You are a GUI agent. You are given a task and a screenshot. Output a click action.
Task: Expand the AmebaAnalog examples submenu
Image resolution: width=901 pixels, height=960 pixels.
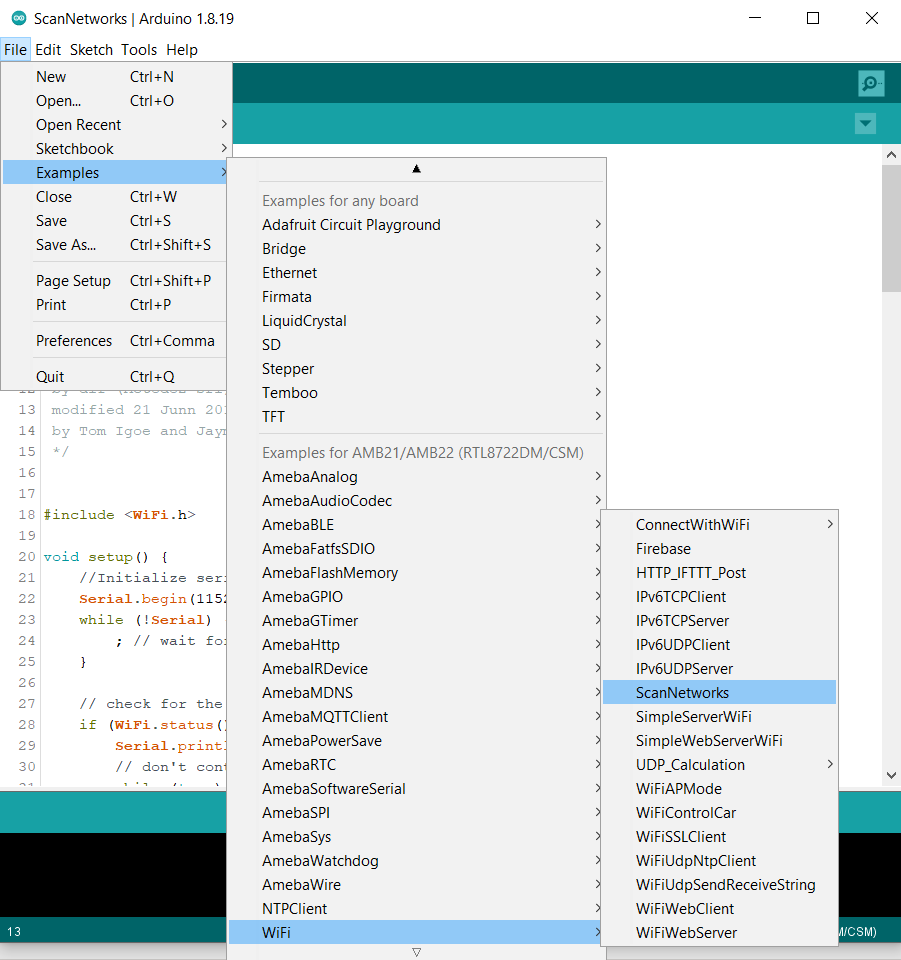pos(416,476)
